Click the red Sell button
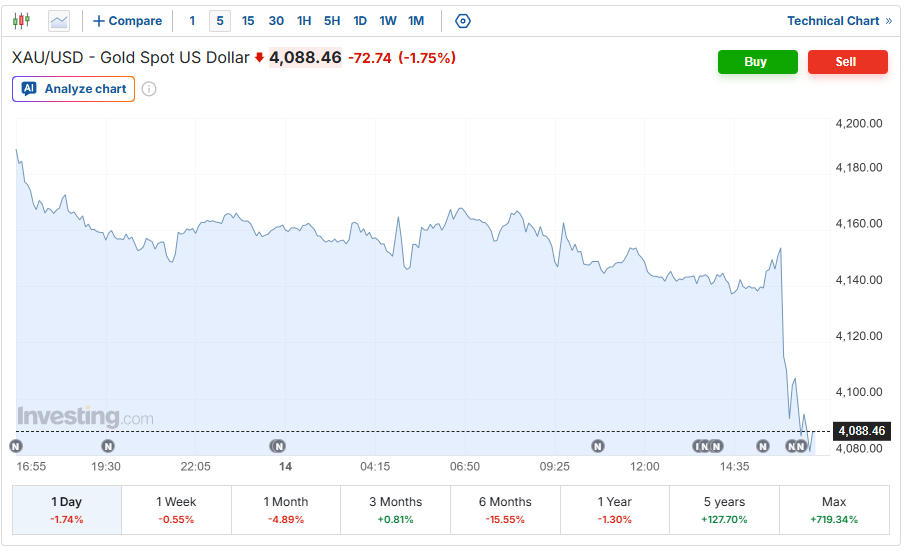 [x=848, y=62]
